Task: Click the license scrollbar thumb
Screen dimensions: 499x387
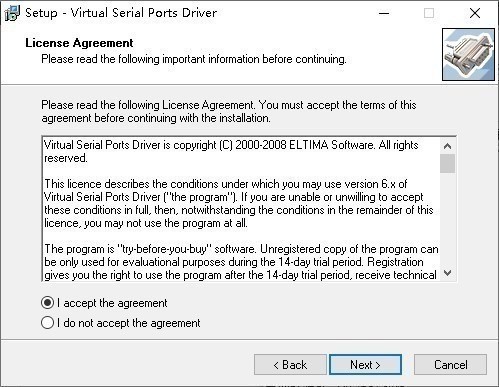Action: (448, 163)
